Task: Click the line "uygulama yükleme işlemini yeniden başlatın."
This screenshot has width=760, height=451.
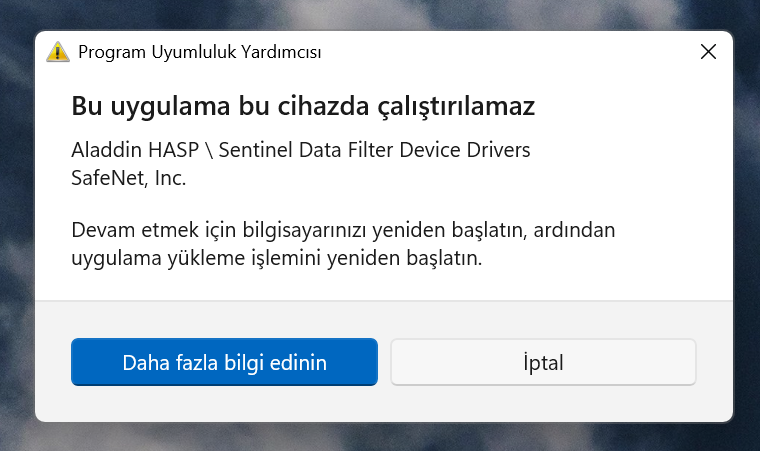Action: 277,258
